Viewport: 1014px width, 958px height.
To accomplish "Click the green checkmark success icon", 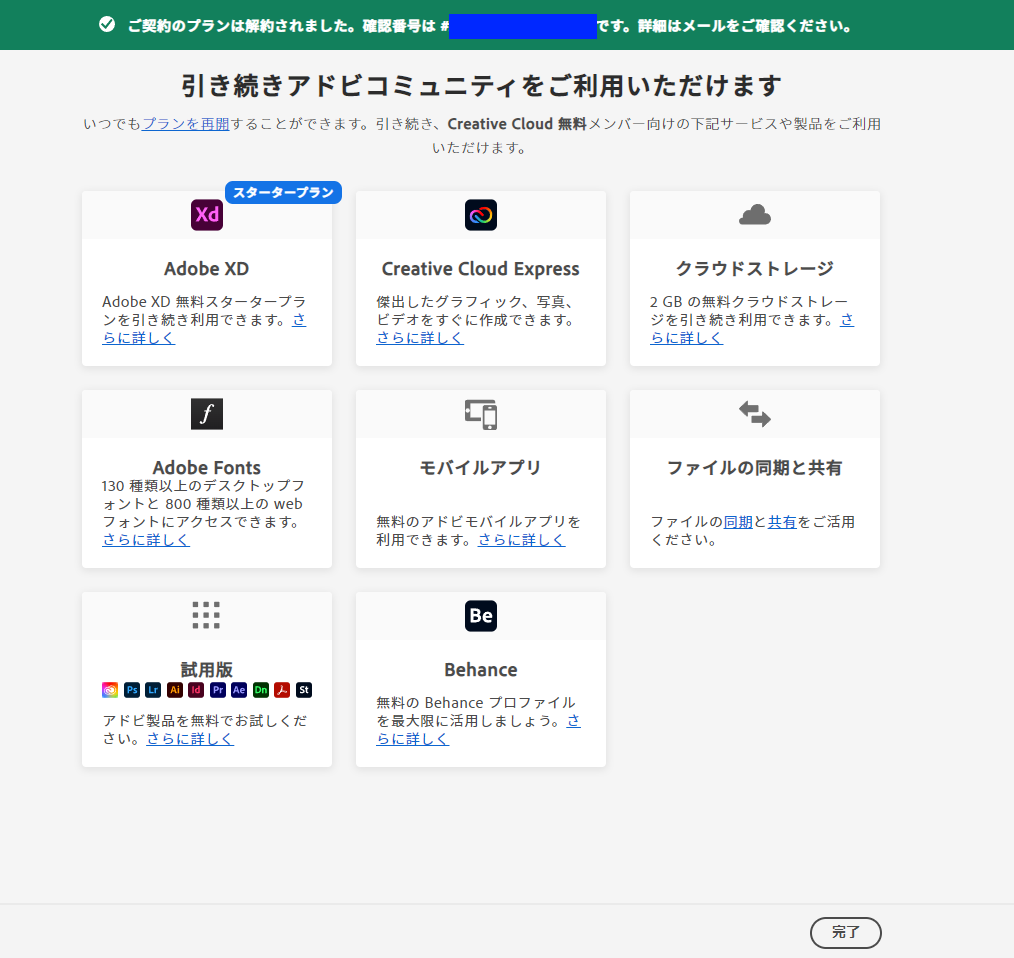I will [x=107, y=25].
